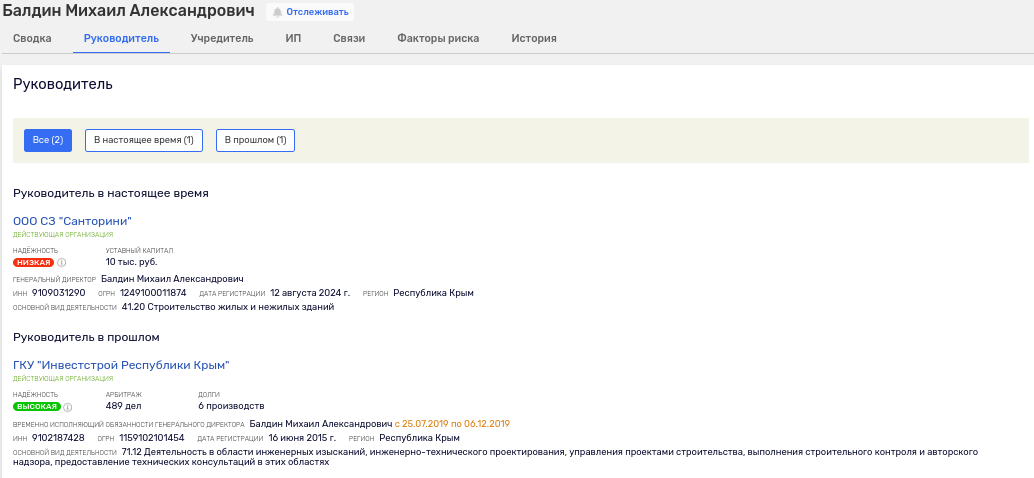
Task: Open ООО СЗ "Санторини" company link
Action: 73,221
